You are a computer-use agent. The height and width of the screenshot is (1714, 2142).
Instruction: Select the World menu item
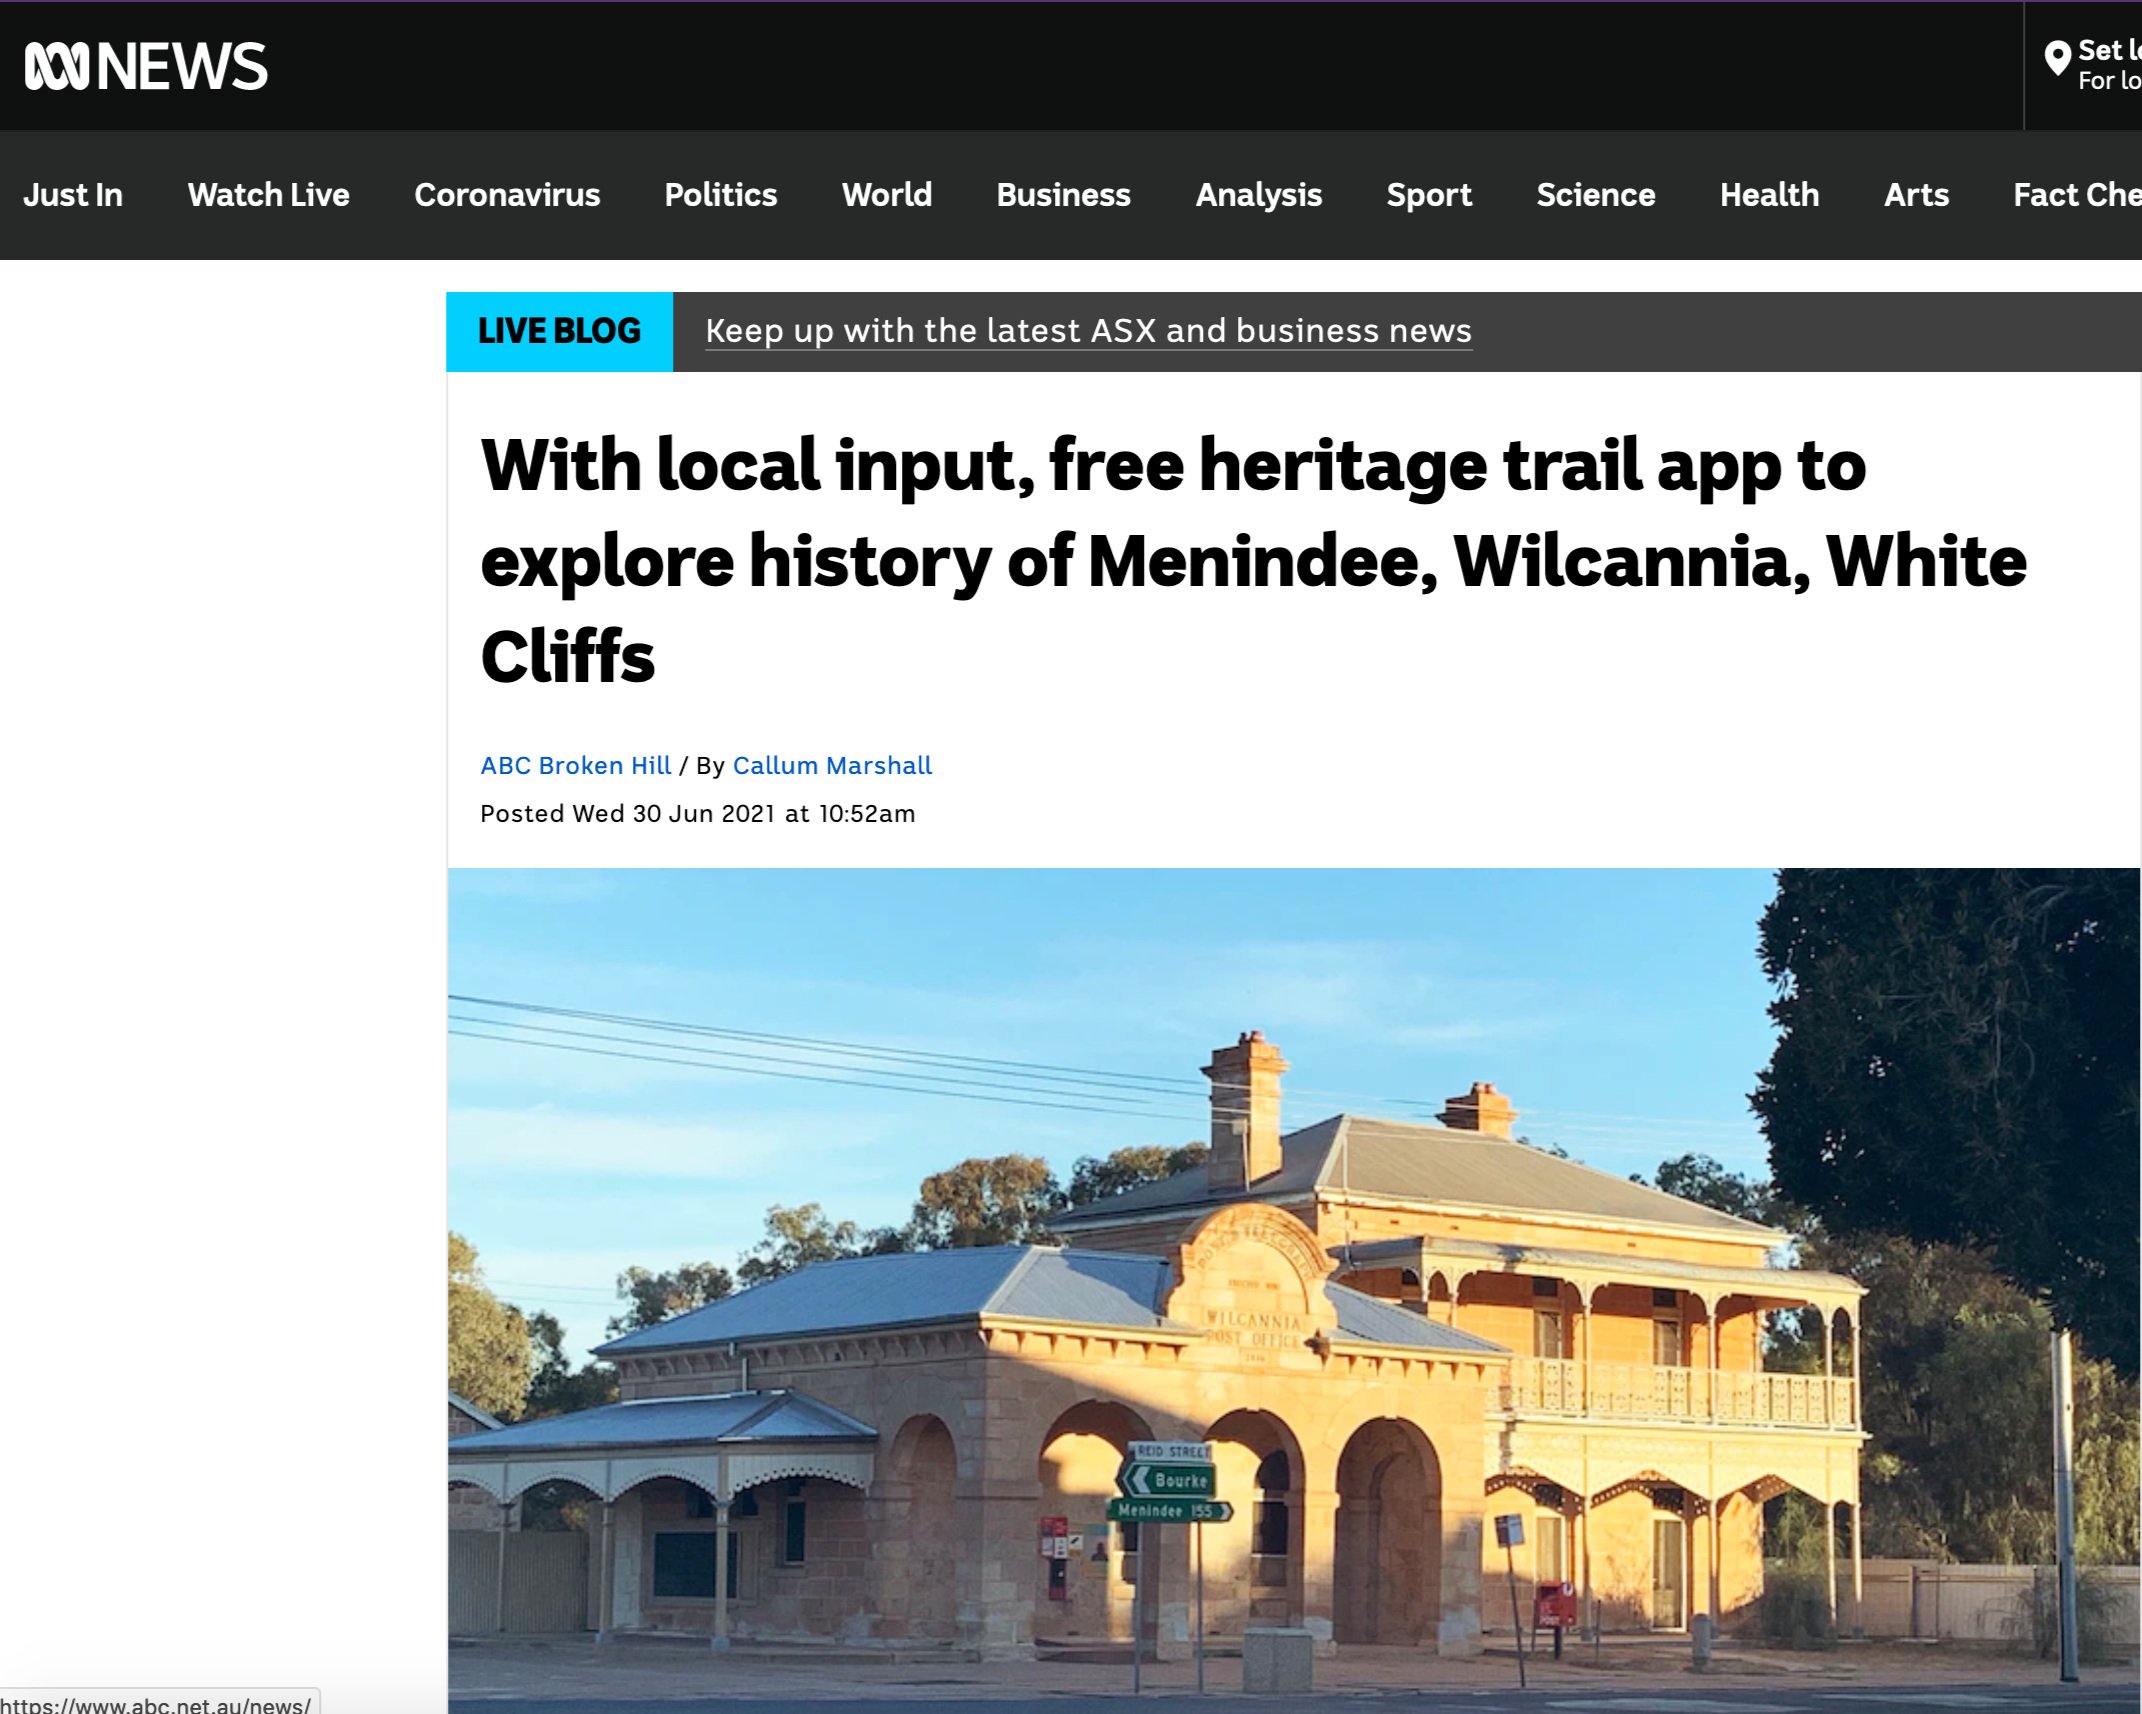click(x=887, y=194)
